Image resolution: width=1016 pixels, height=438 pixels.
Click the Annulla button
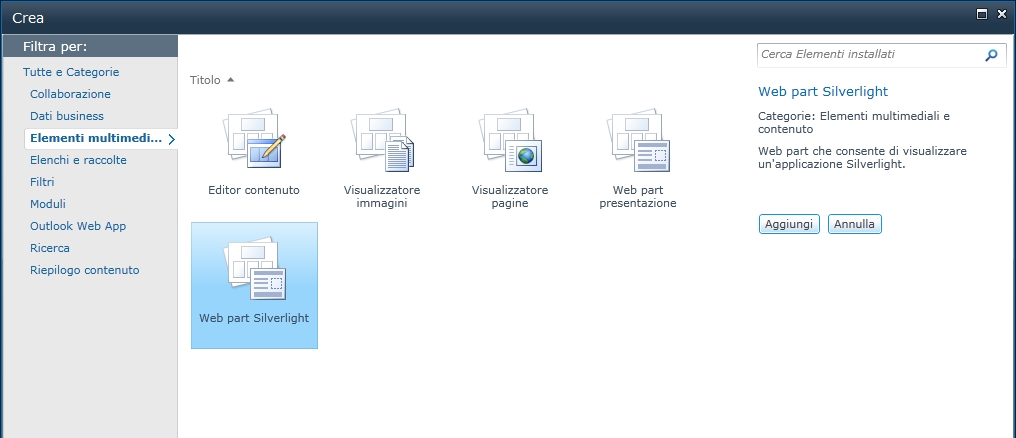tap(854, 224)
